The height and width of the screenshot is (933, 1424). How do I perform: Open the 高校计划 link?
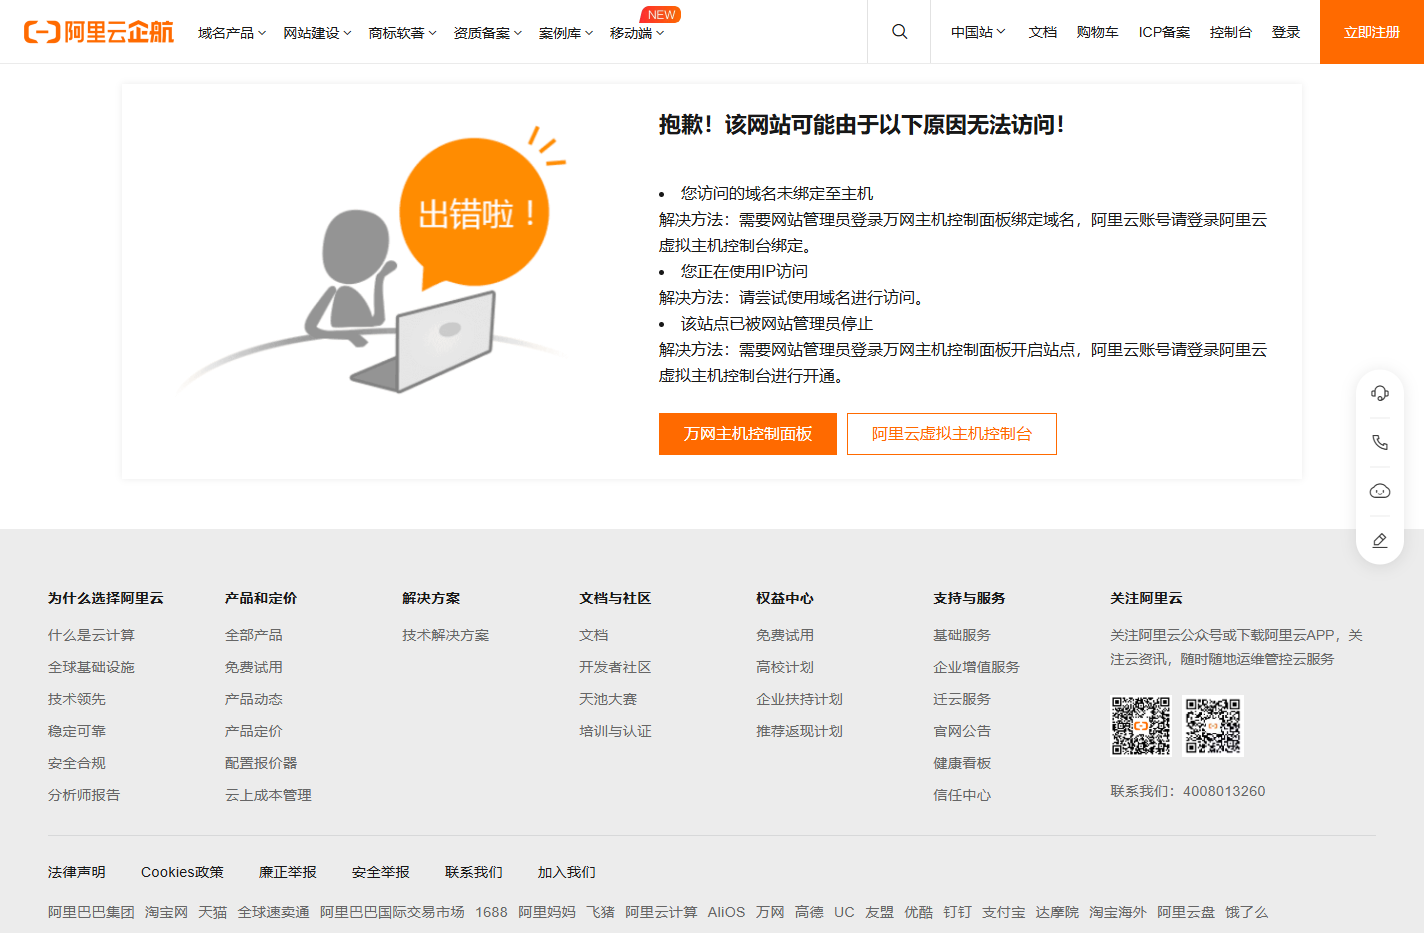(x=785, y=667)
